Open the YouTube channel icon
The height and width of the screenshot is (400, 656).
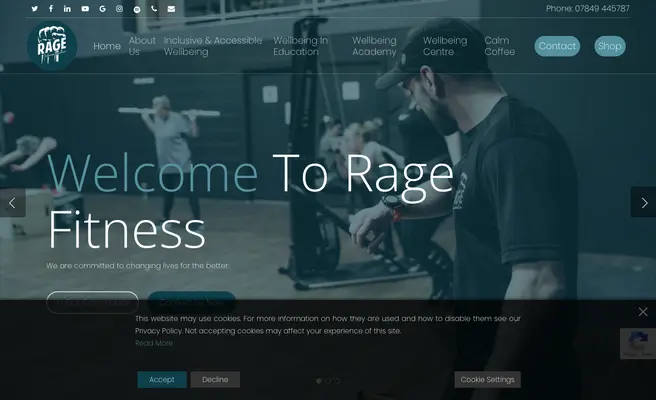(85, 8)
